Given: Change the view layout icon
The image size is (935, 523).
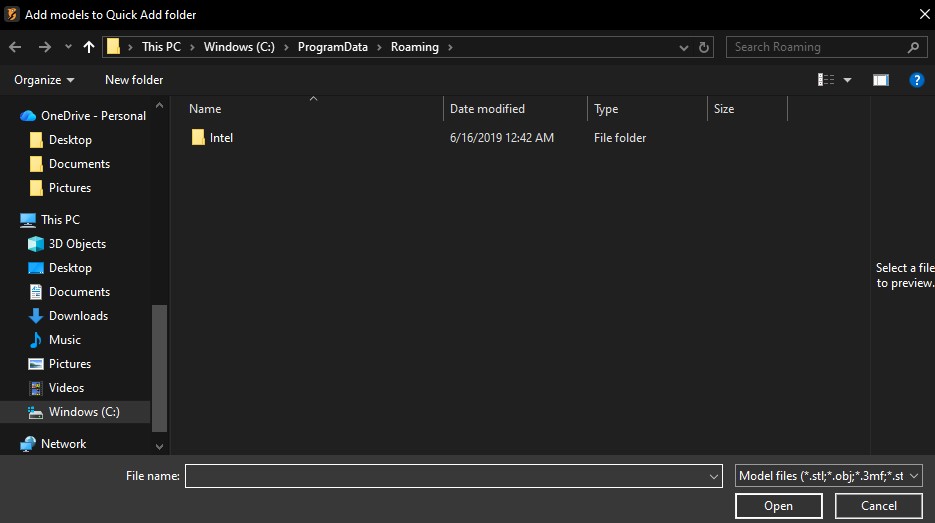Looking at the screenshot, I should tap(826, 80).
